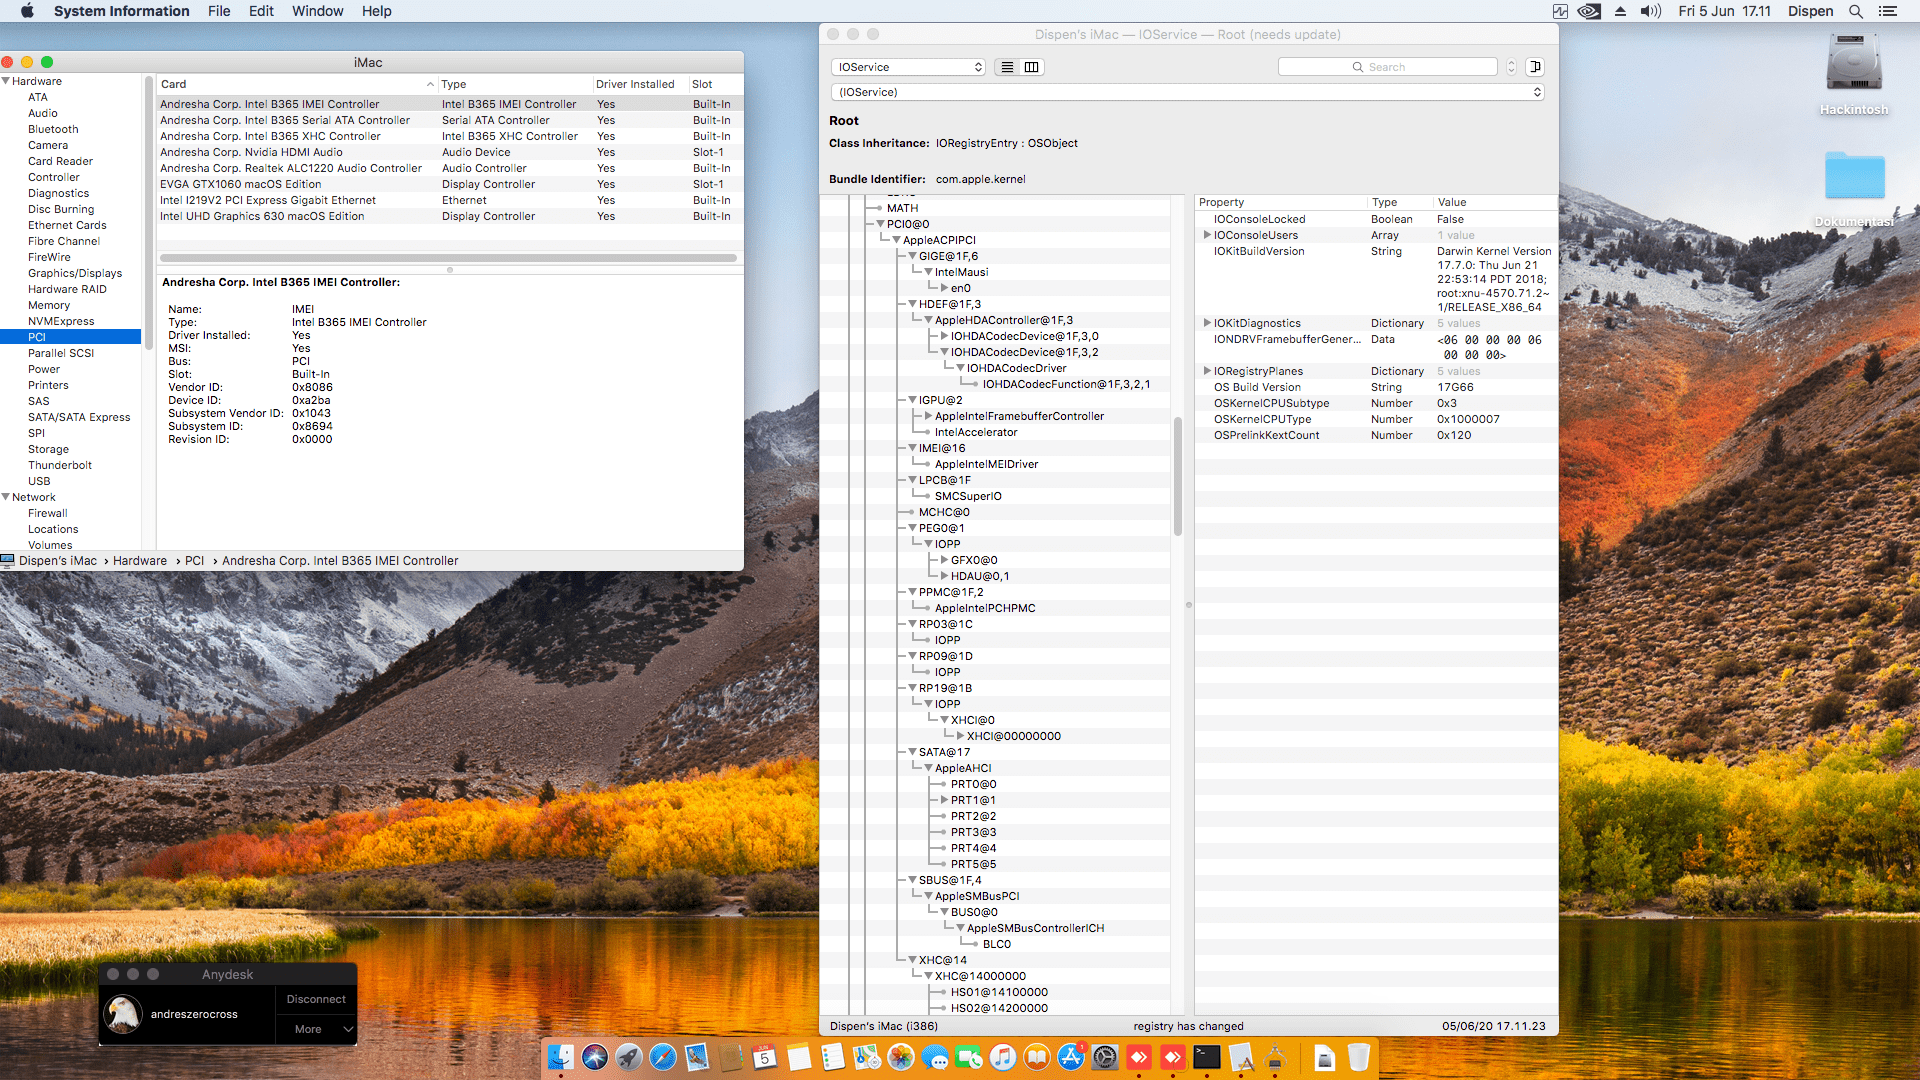
Task: Collapse the PCI0@0 tree node
Action: pos(880,224)
